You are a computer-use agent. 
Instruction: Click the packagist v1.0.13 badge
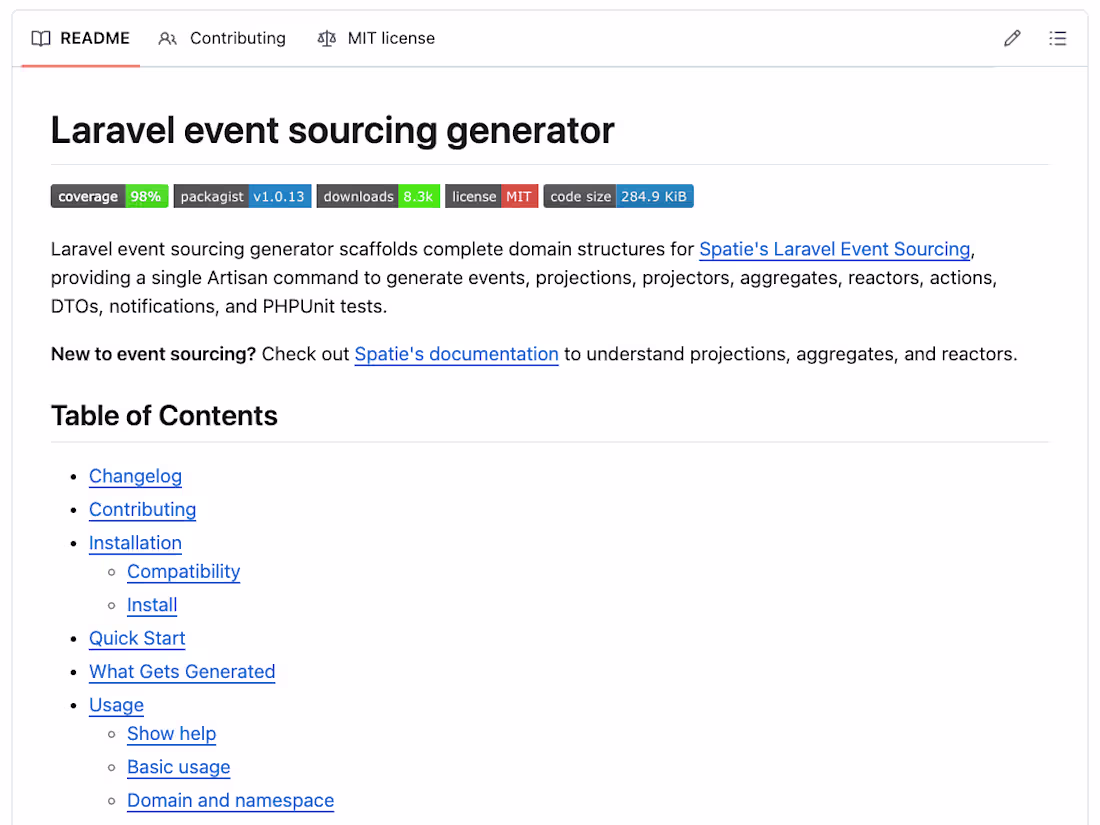click(242, 196)
